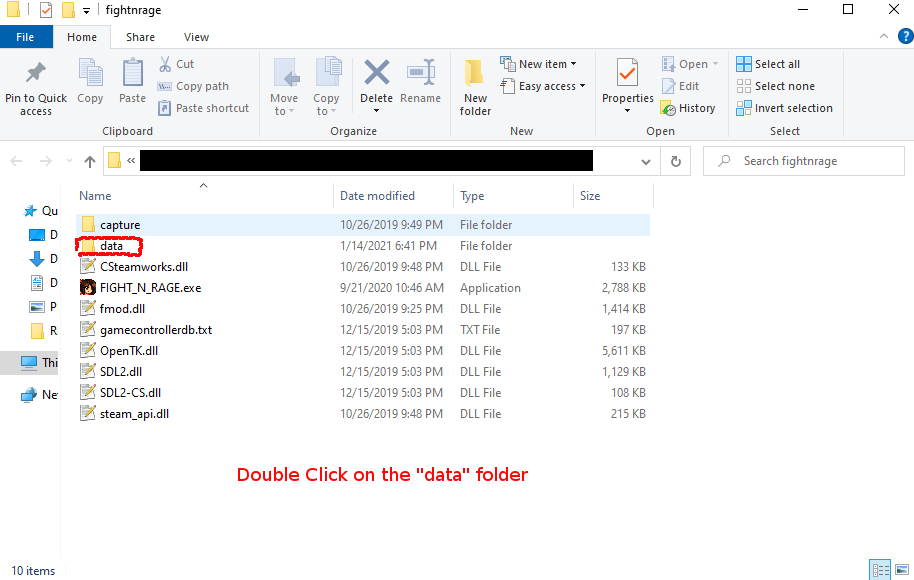
Task: Select SDL2.dll file
Action: 363,372
